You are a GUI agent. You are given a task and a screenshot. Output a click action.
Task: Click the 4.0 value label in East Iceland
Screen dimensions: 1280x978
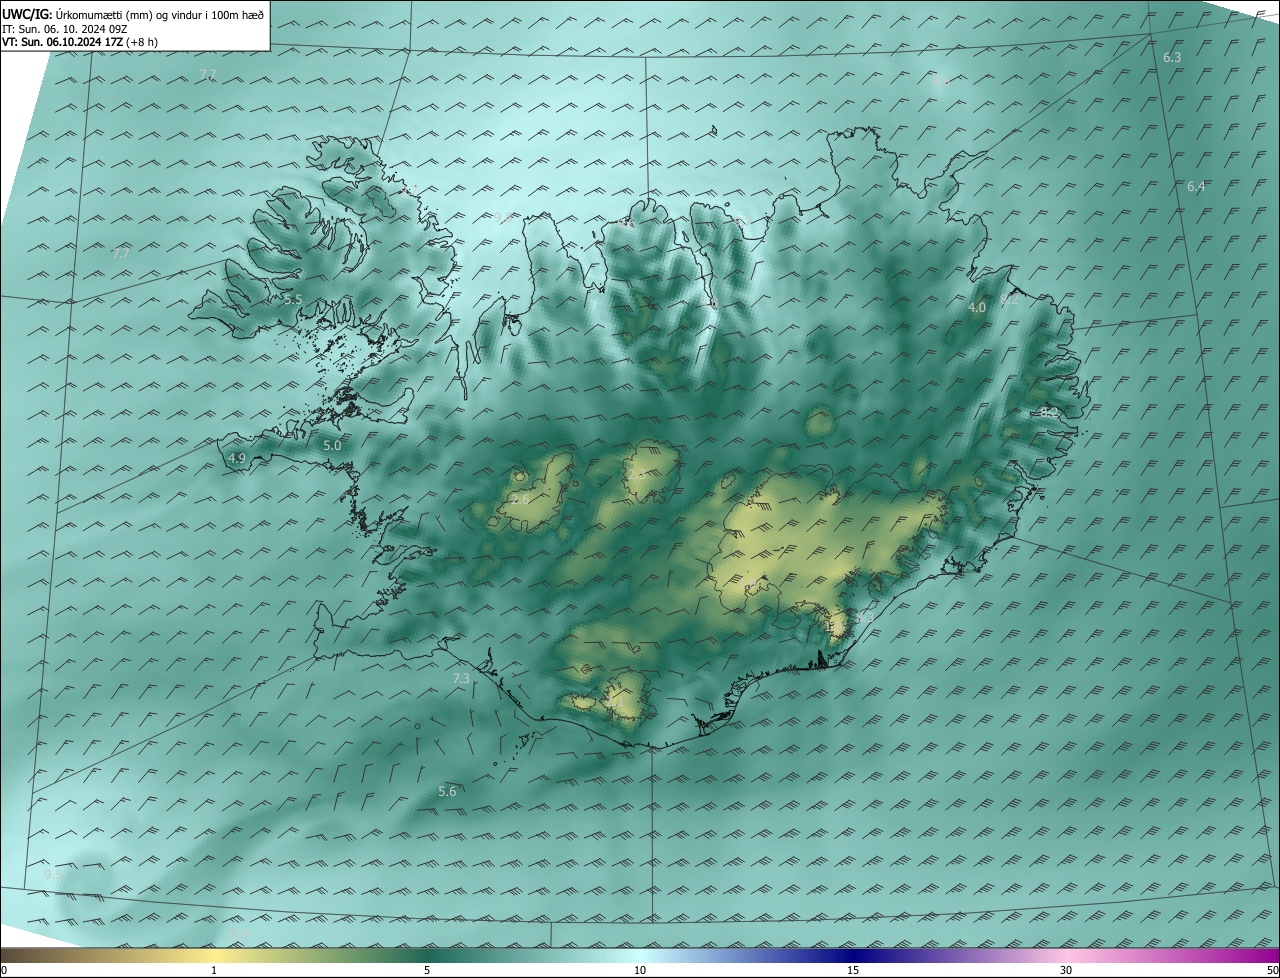tap(977, 308)
